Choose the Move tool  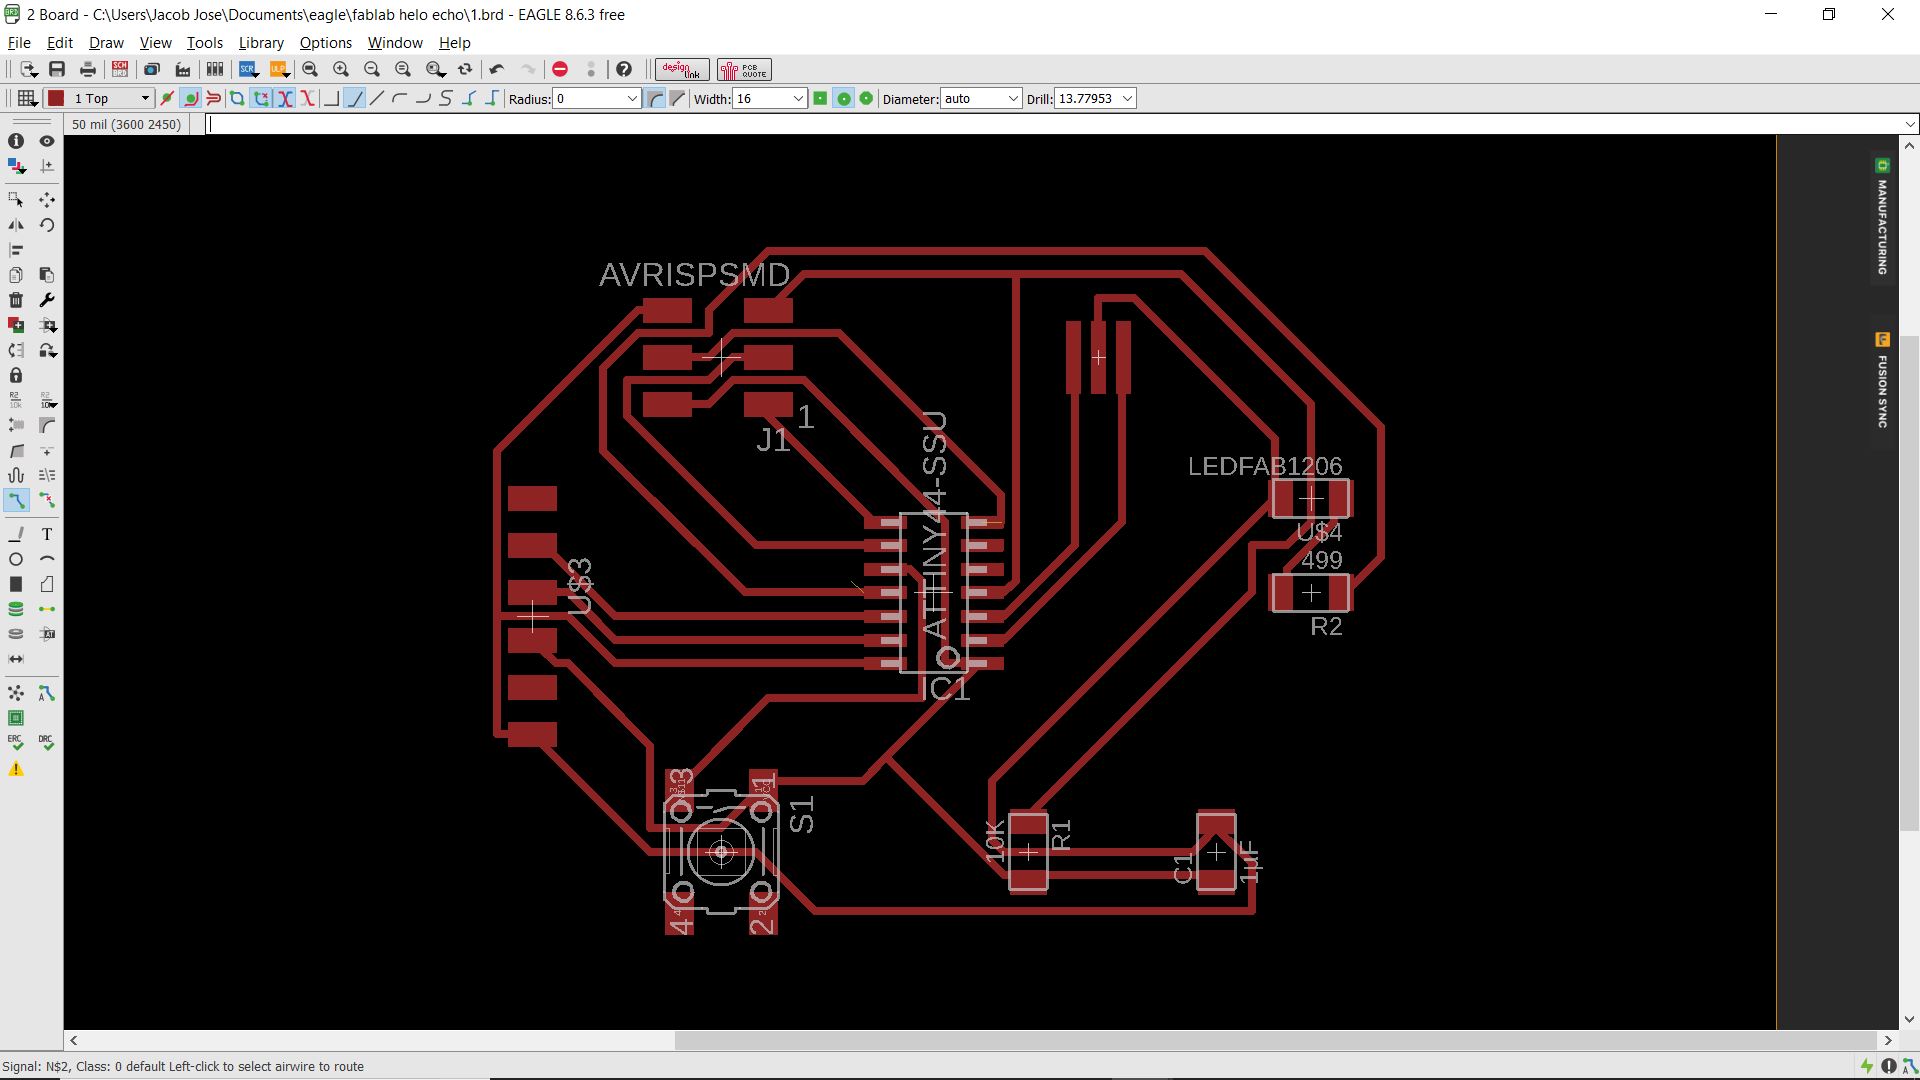47,200
